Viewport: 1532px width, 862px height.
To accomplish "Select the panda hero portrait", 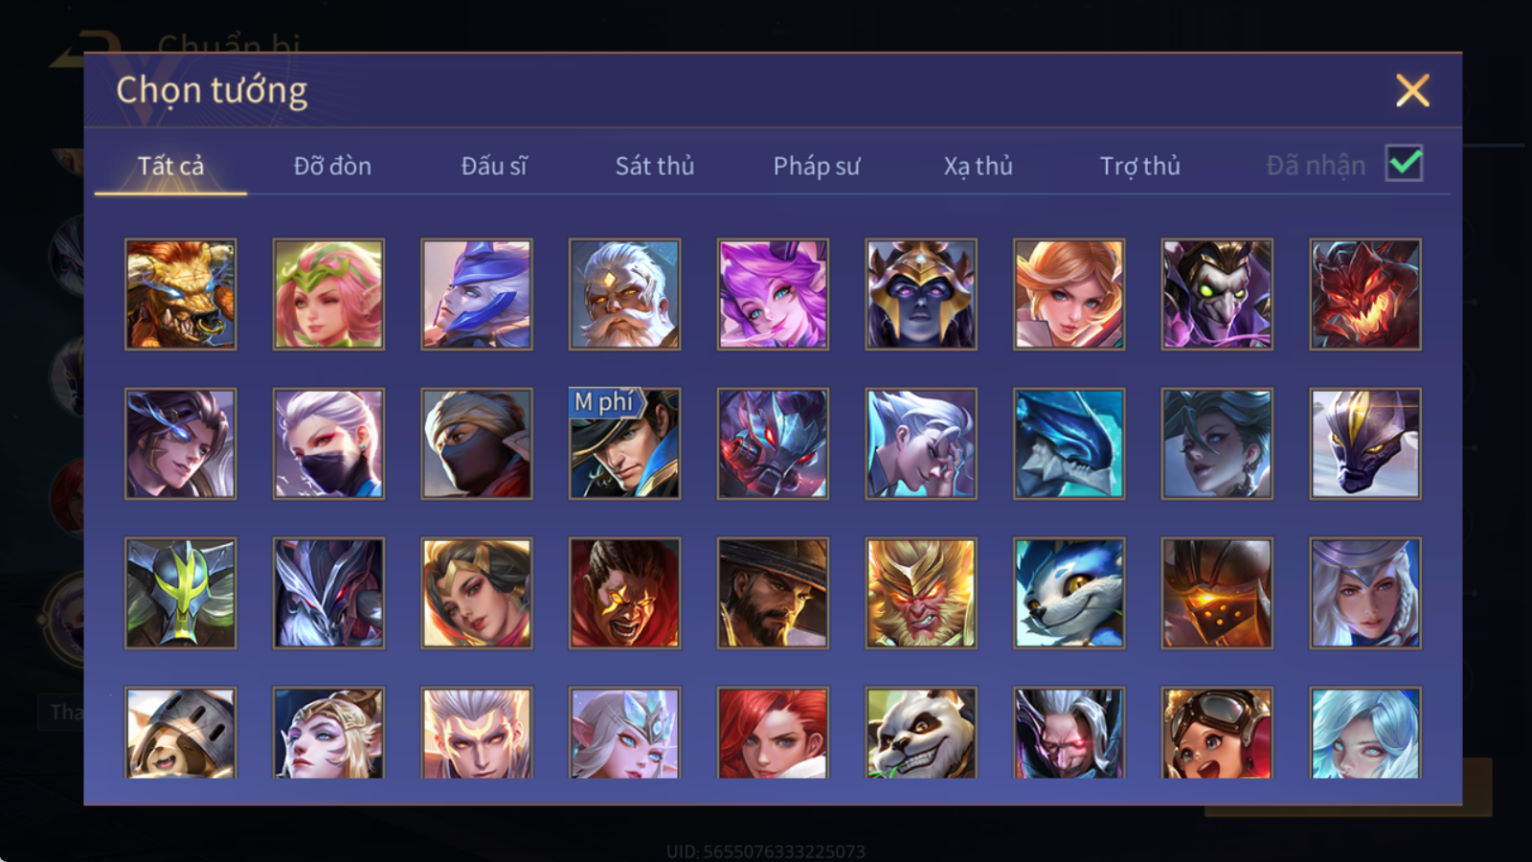I will (x=921, y=733).
